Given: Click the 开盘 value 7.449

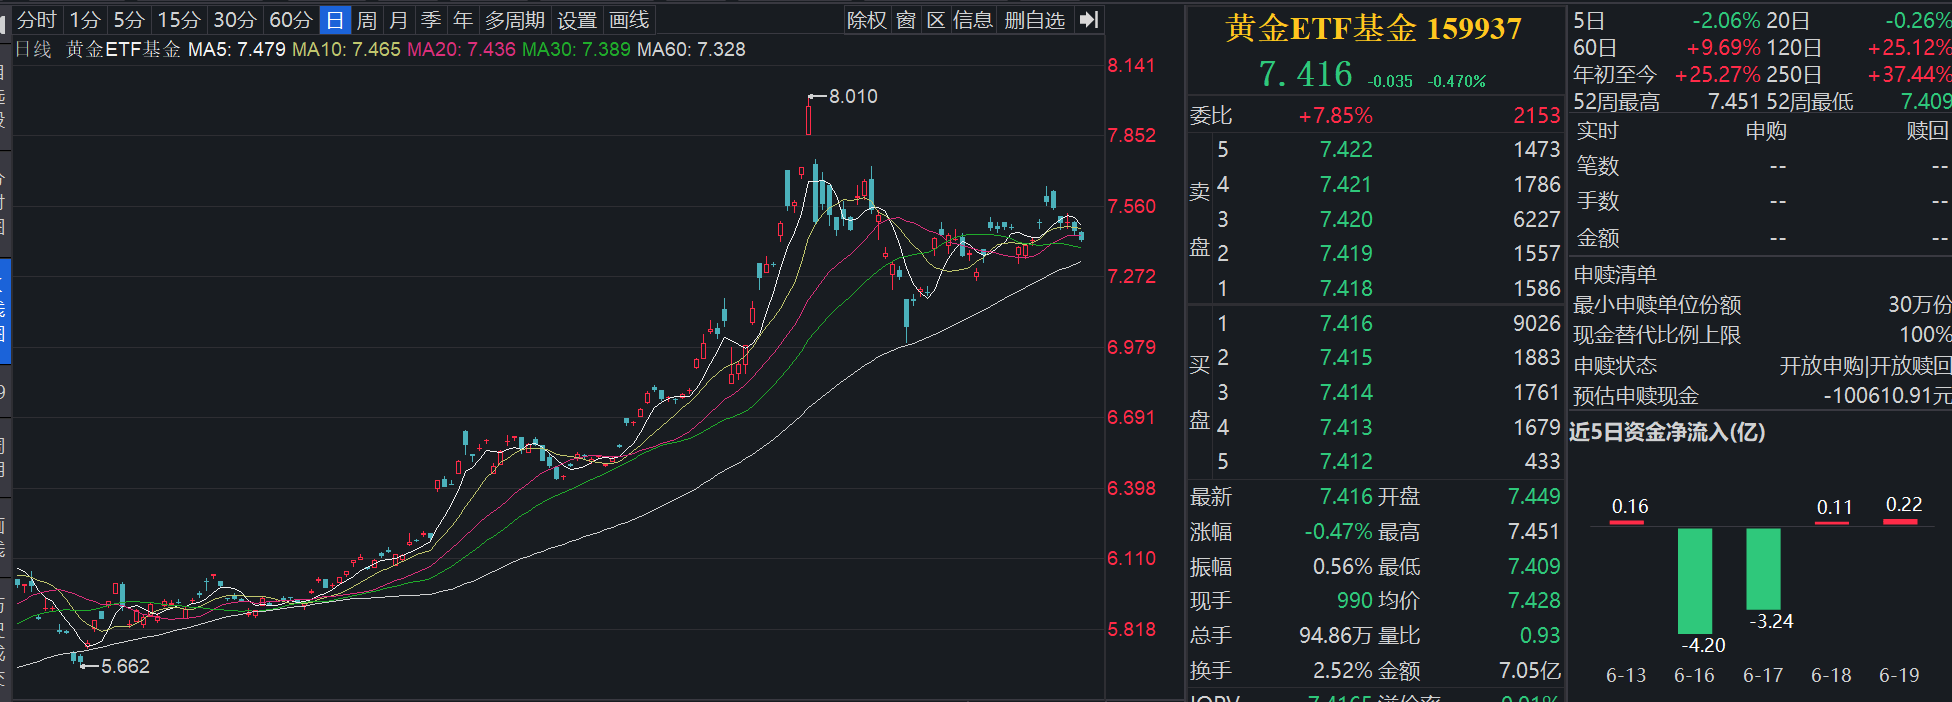Looking at the screenshot, I should [1534, 497].
